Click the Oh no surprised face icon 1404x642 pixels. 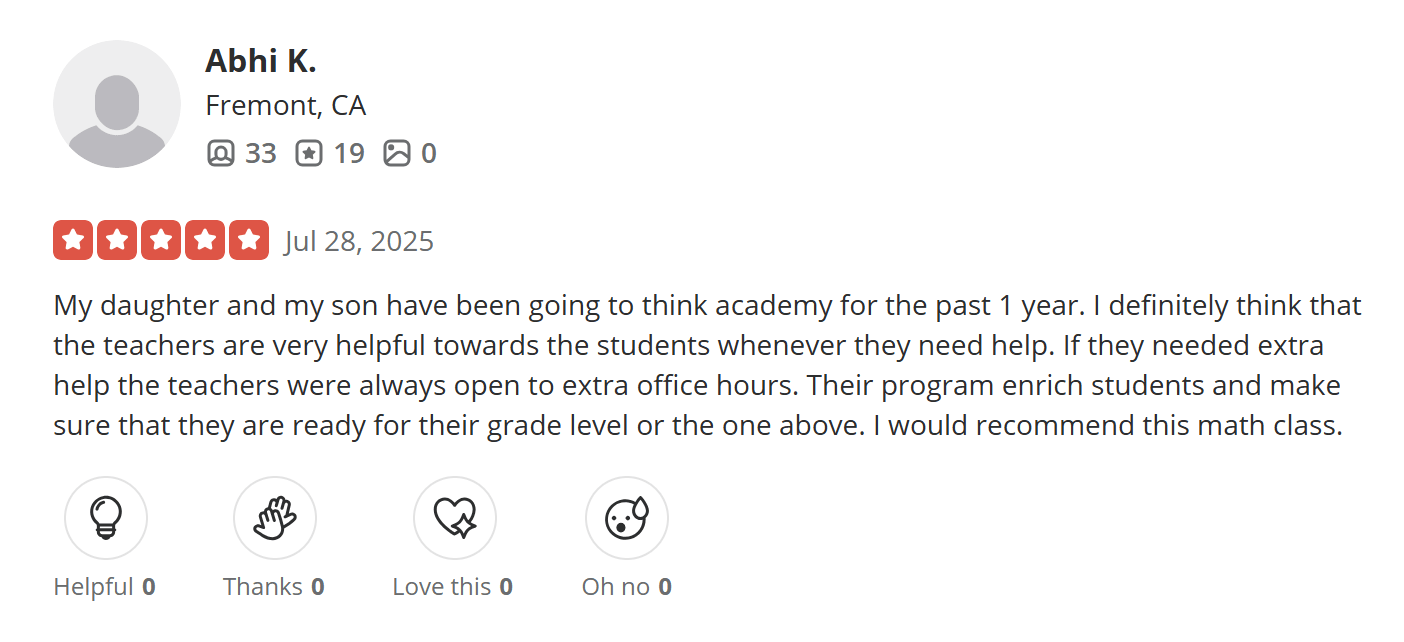(627, 518)
